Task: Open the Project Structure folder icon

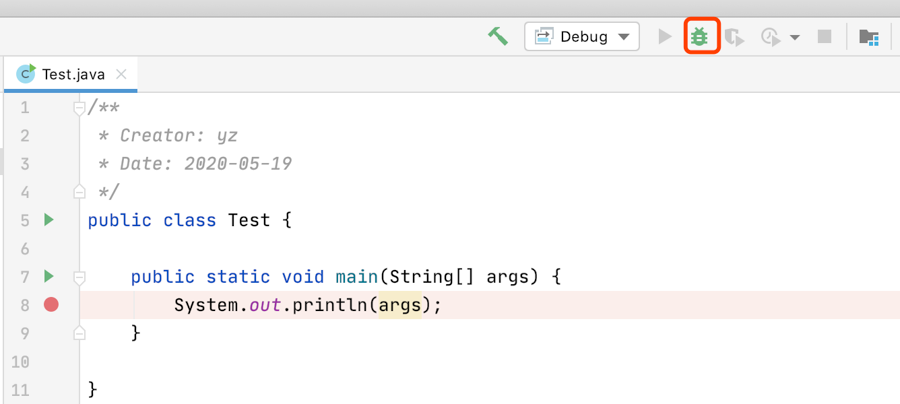Action: 869,37
